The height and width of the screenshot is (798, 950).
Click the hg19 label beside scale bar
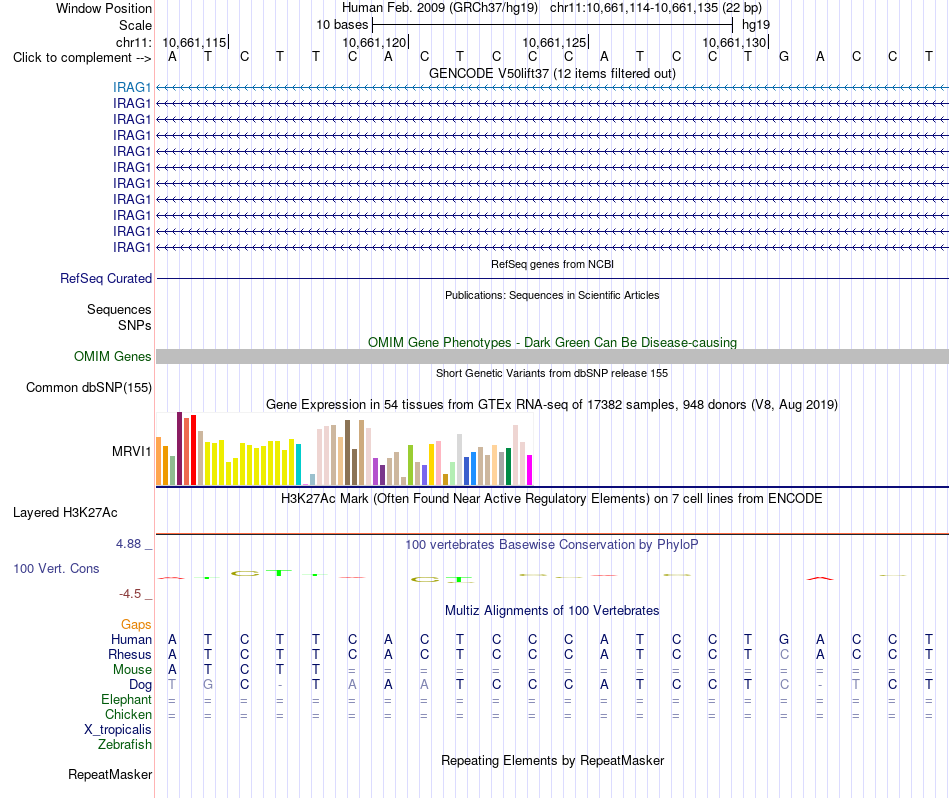(756, 25)
